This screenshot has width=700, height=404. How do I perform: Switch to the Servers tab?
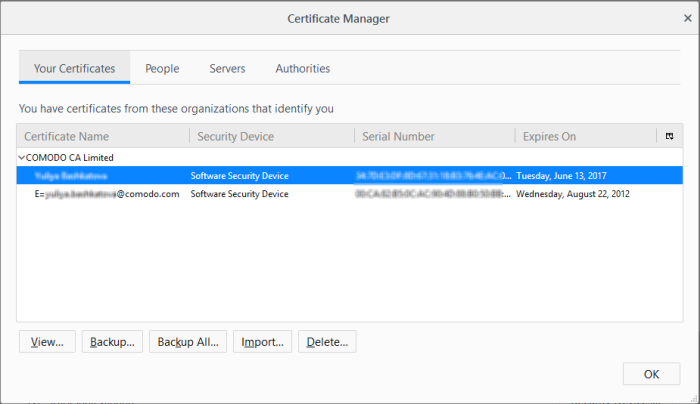227,69
